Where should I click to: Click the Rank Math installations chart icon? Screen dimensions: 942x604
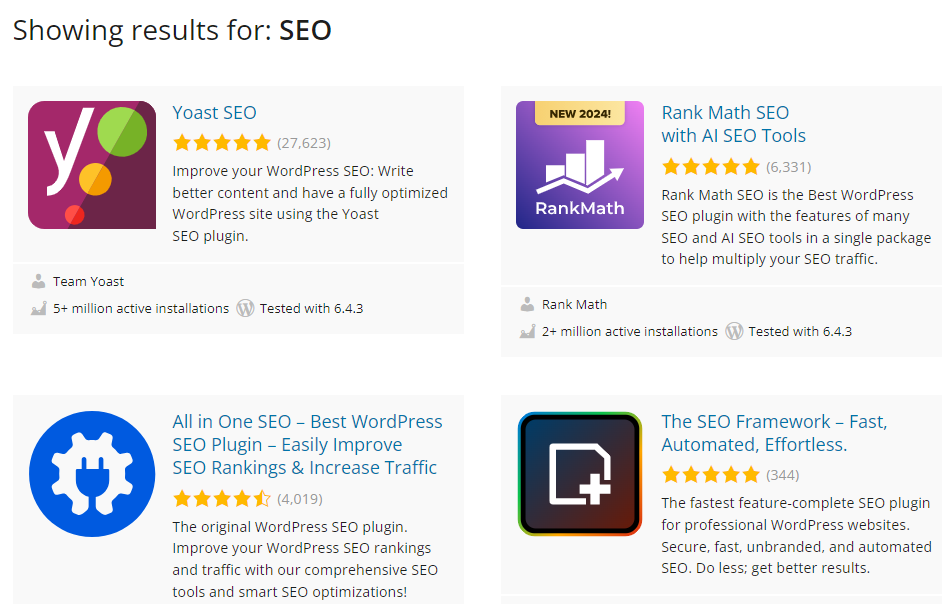527,332
